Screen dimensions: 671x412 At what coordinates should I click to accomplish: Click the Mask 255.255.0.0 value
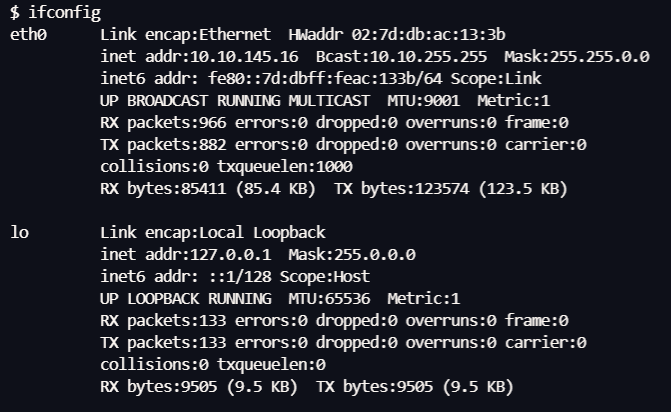click(576, 57)
